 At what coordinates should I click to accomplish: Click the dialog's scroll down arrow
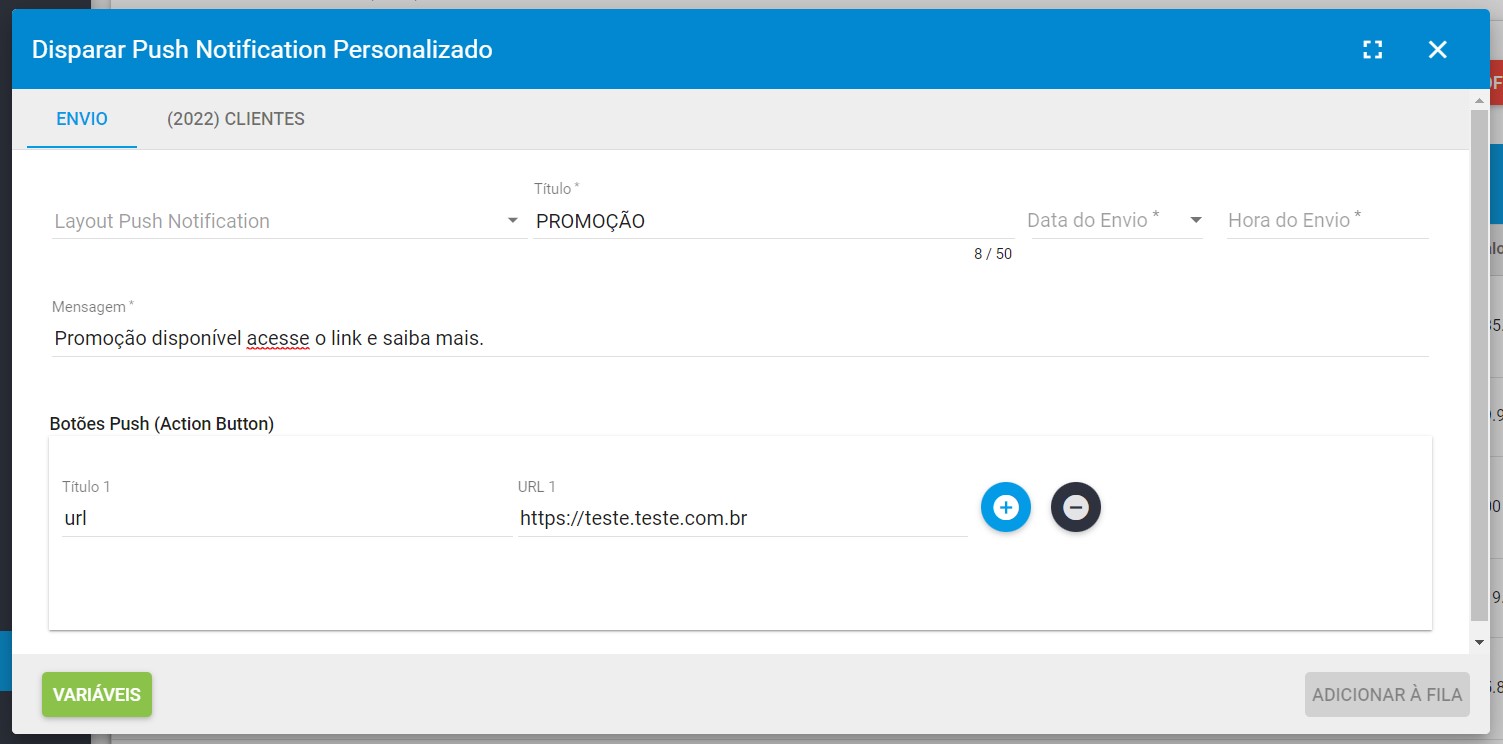[x=1479, y=642]
